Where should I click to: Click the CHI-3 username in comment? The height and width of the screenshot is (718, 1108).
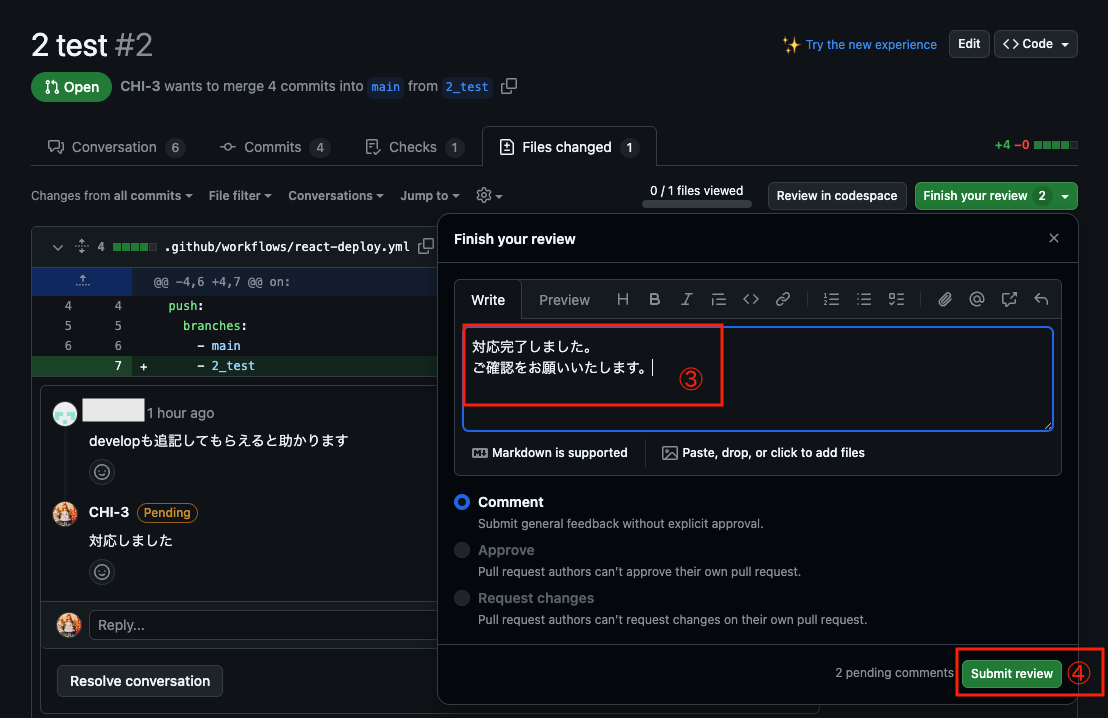pyautogui.click(x=109, y=512)
